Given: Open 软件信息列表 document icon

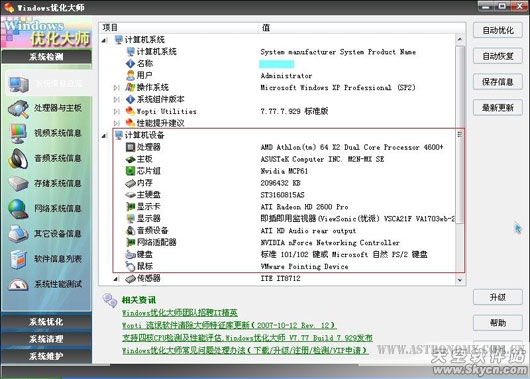Looking at the screenshot, I should coord(18,259).
